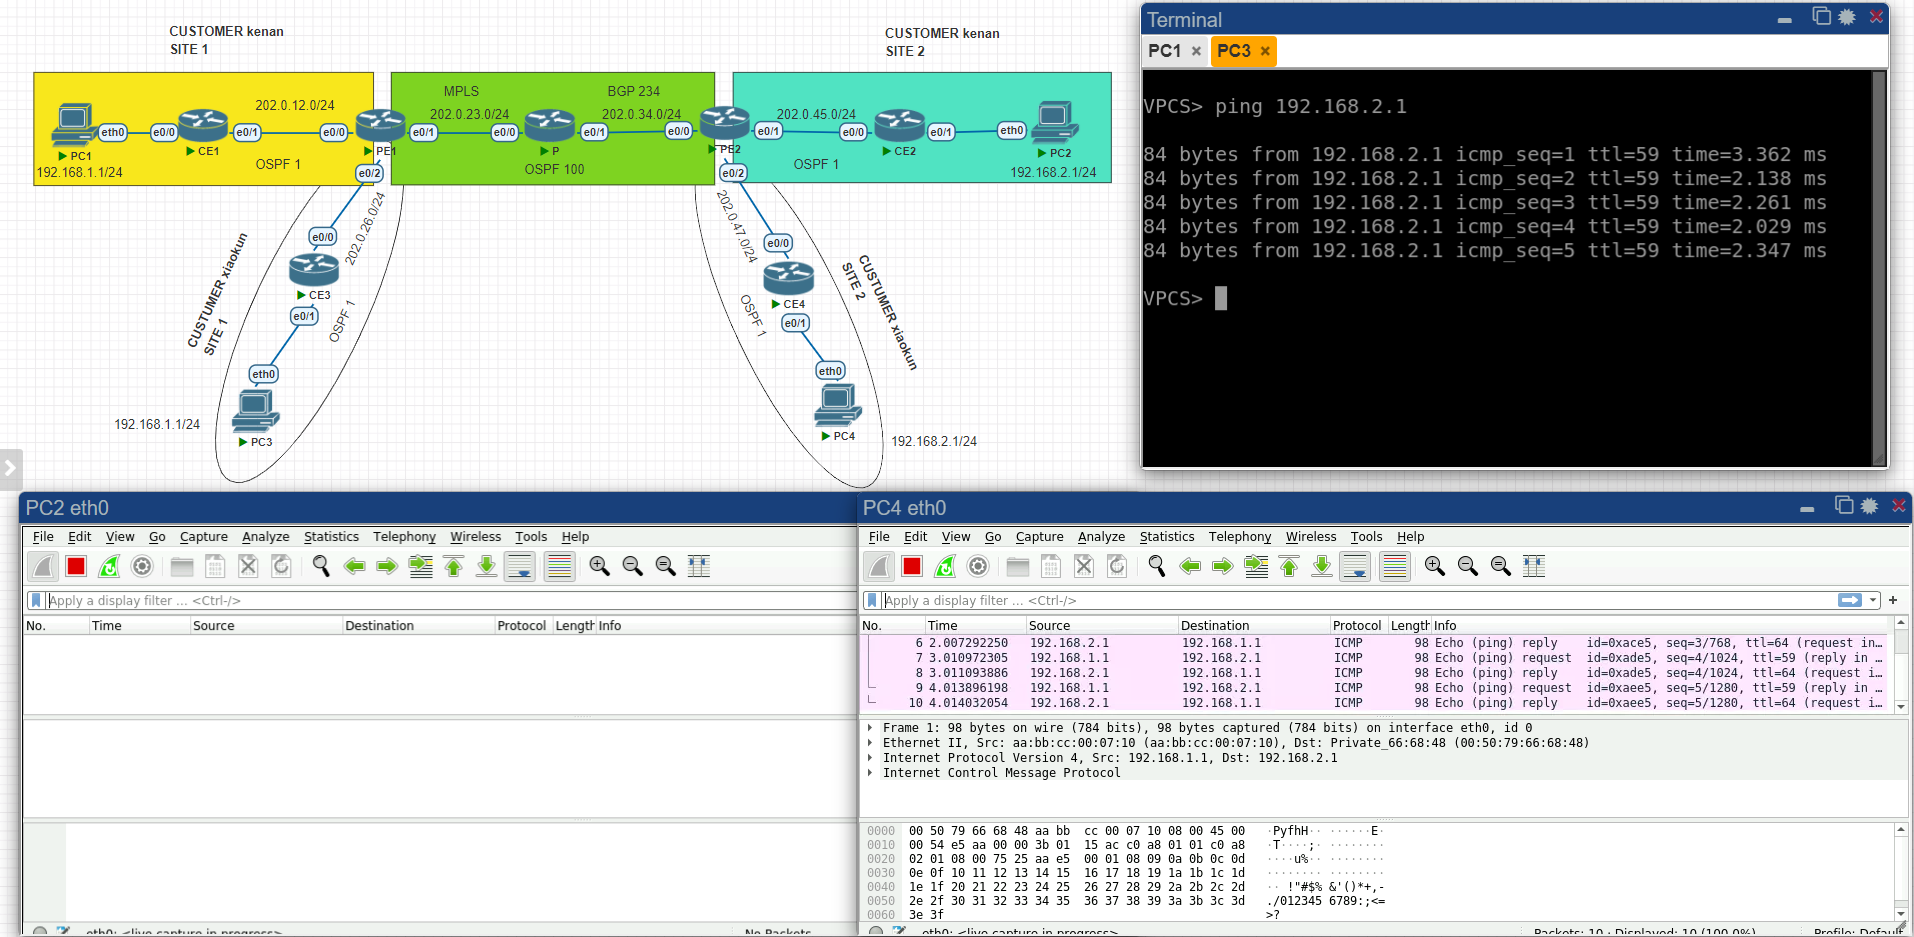The height and width of the screenshot is (937, 1914).
Task: Go to first packet in PC4 eth0
Action: coord(1289,567)
